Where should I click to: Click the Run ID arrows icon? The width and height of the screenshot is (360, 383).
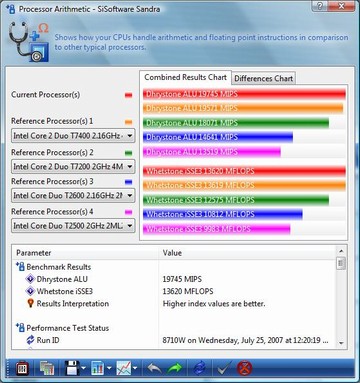pyautogui.click(x=30, y=340)
